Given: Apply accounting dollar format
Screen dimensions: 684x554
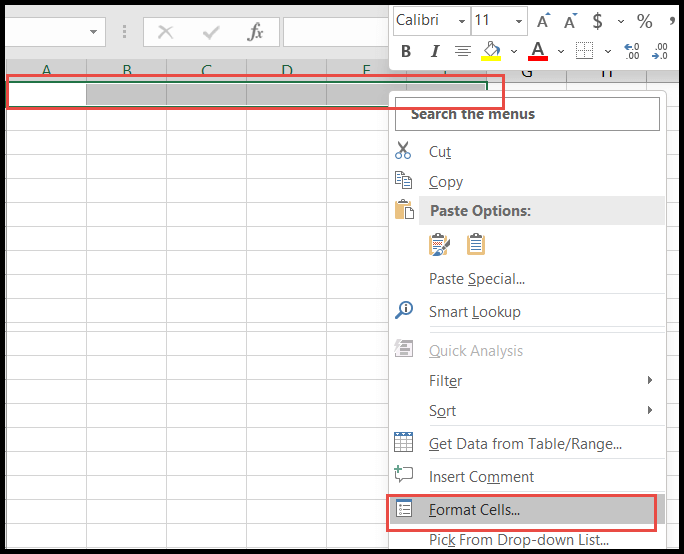Looking at the screenshot, I should click(598, 21).
